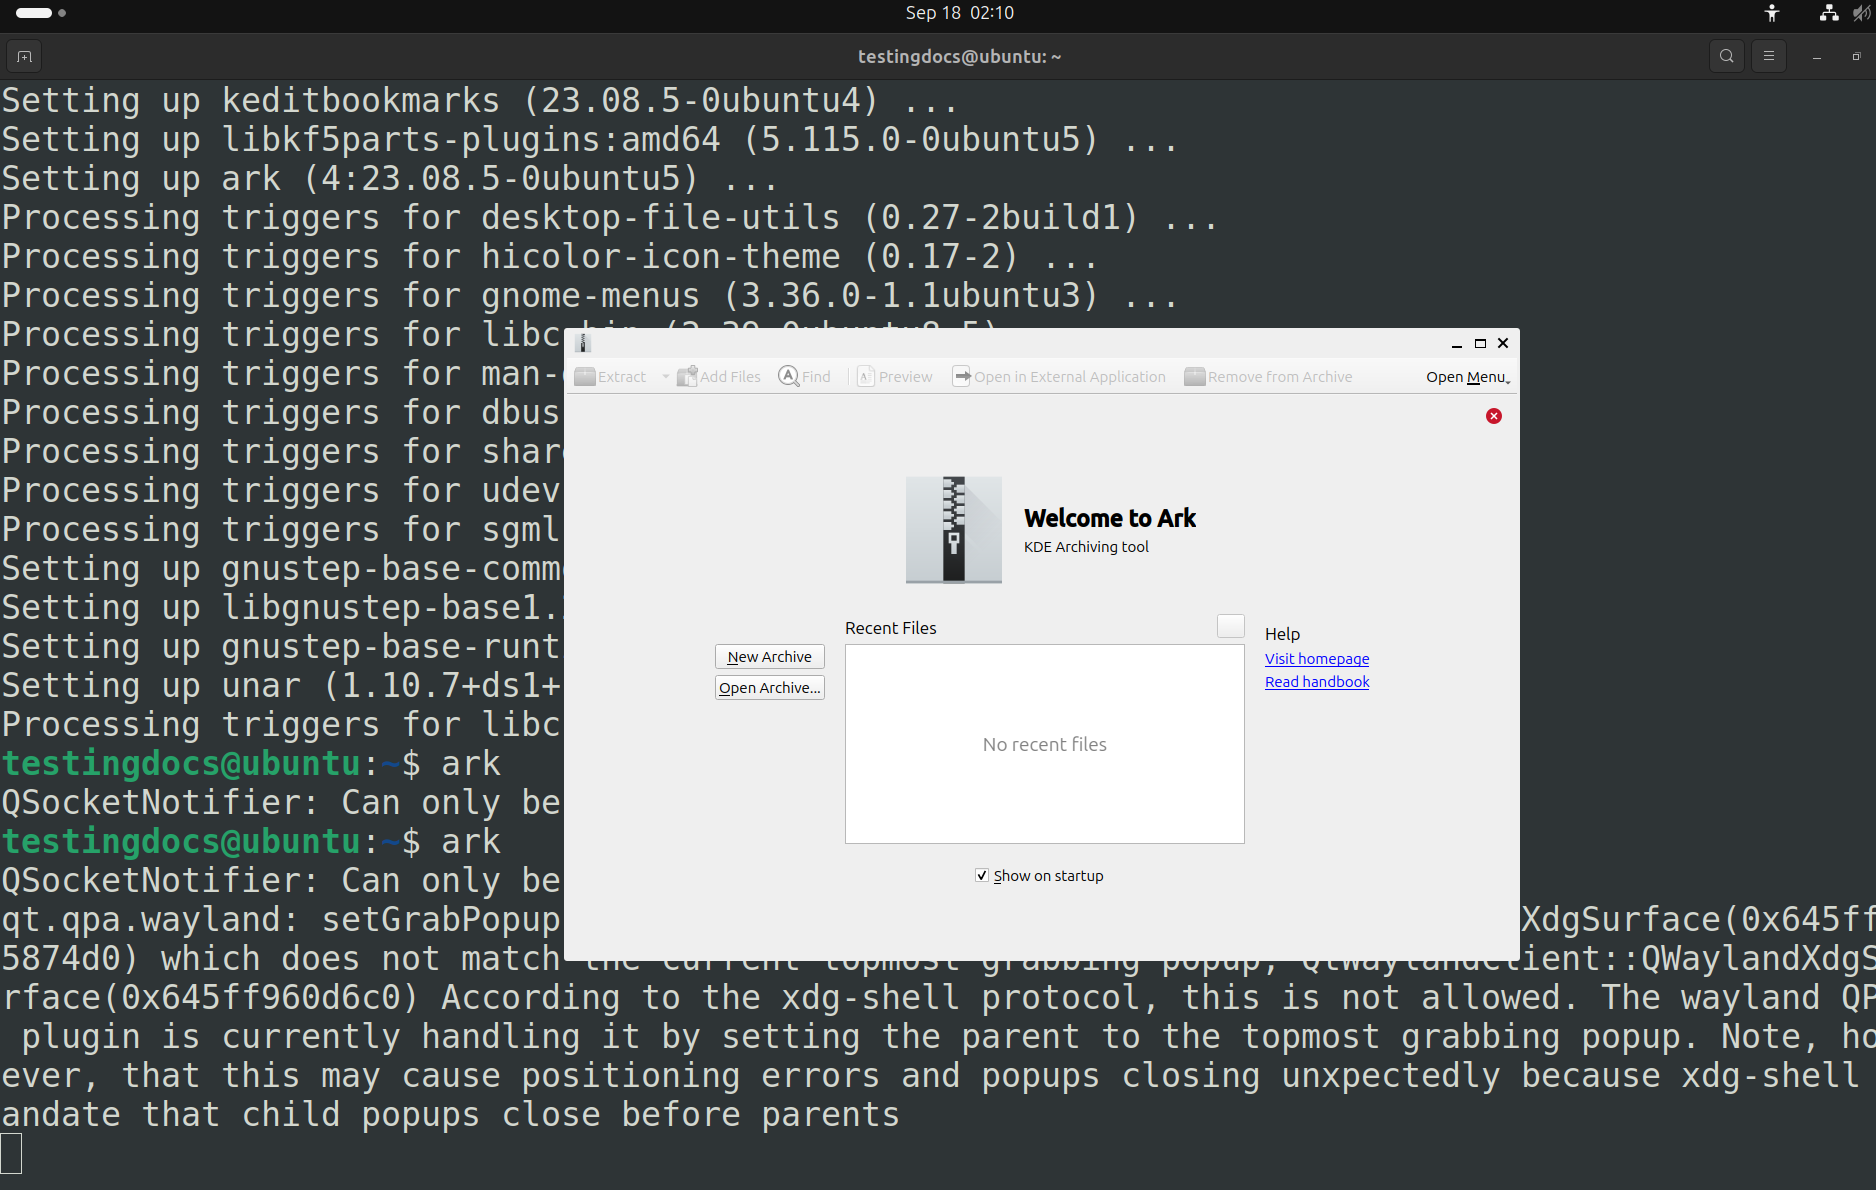This screenshot has width=1876, height=1190.
Task: Click the Ark title bar app icon
Action: pyautogui.click(x=584, y=343)
